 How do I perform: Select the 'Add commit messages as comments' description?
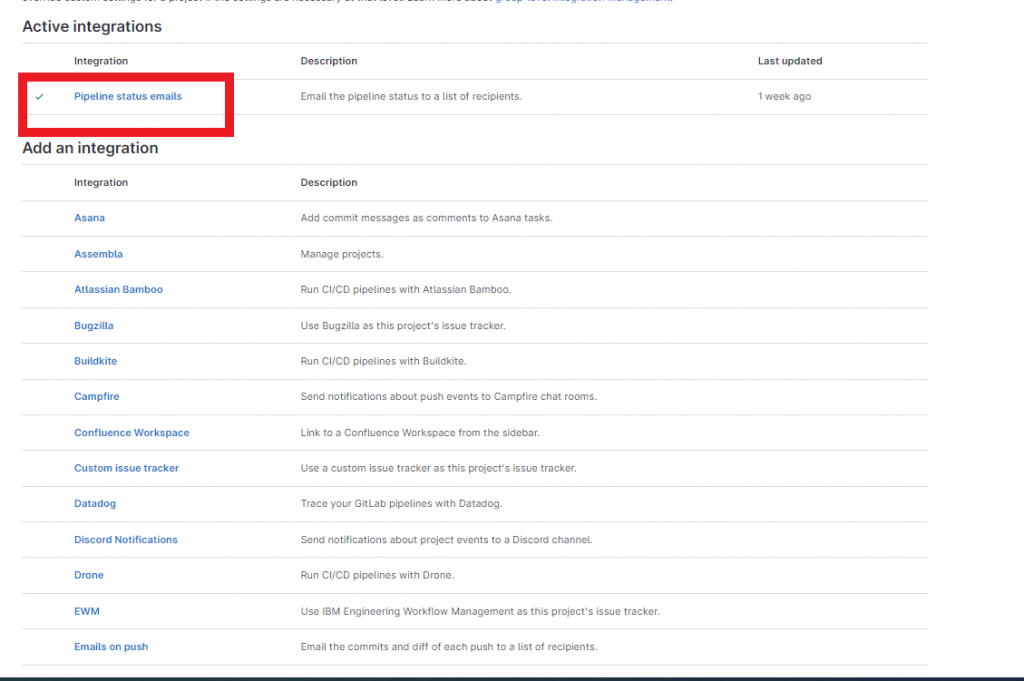[426, 217]
